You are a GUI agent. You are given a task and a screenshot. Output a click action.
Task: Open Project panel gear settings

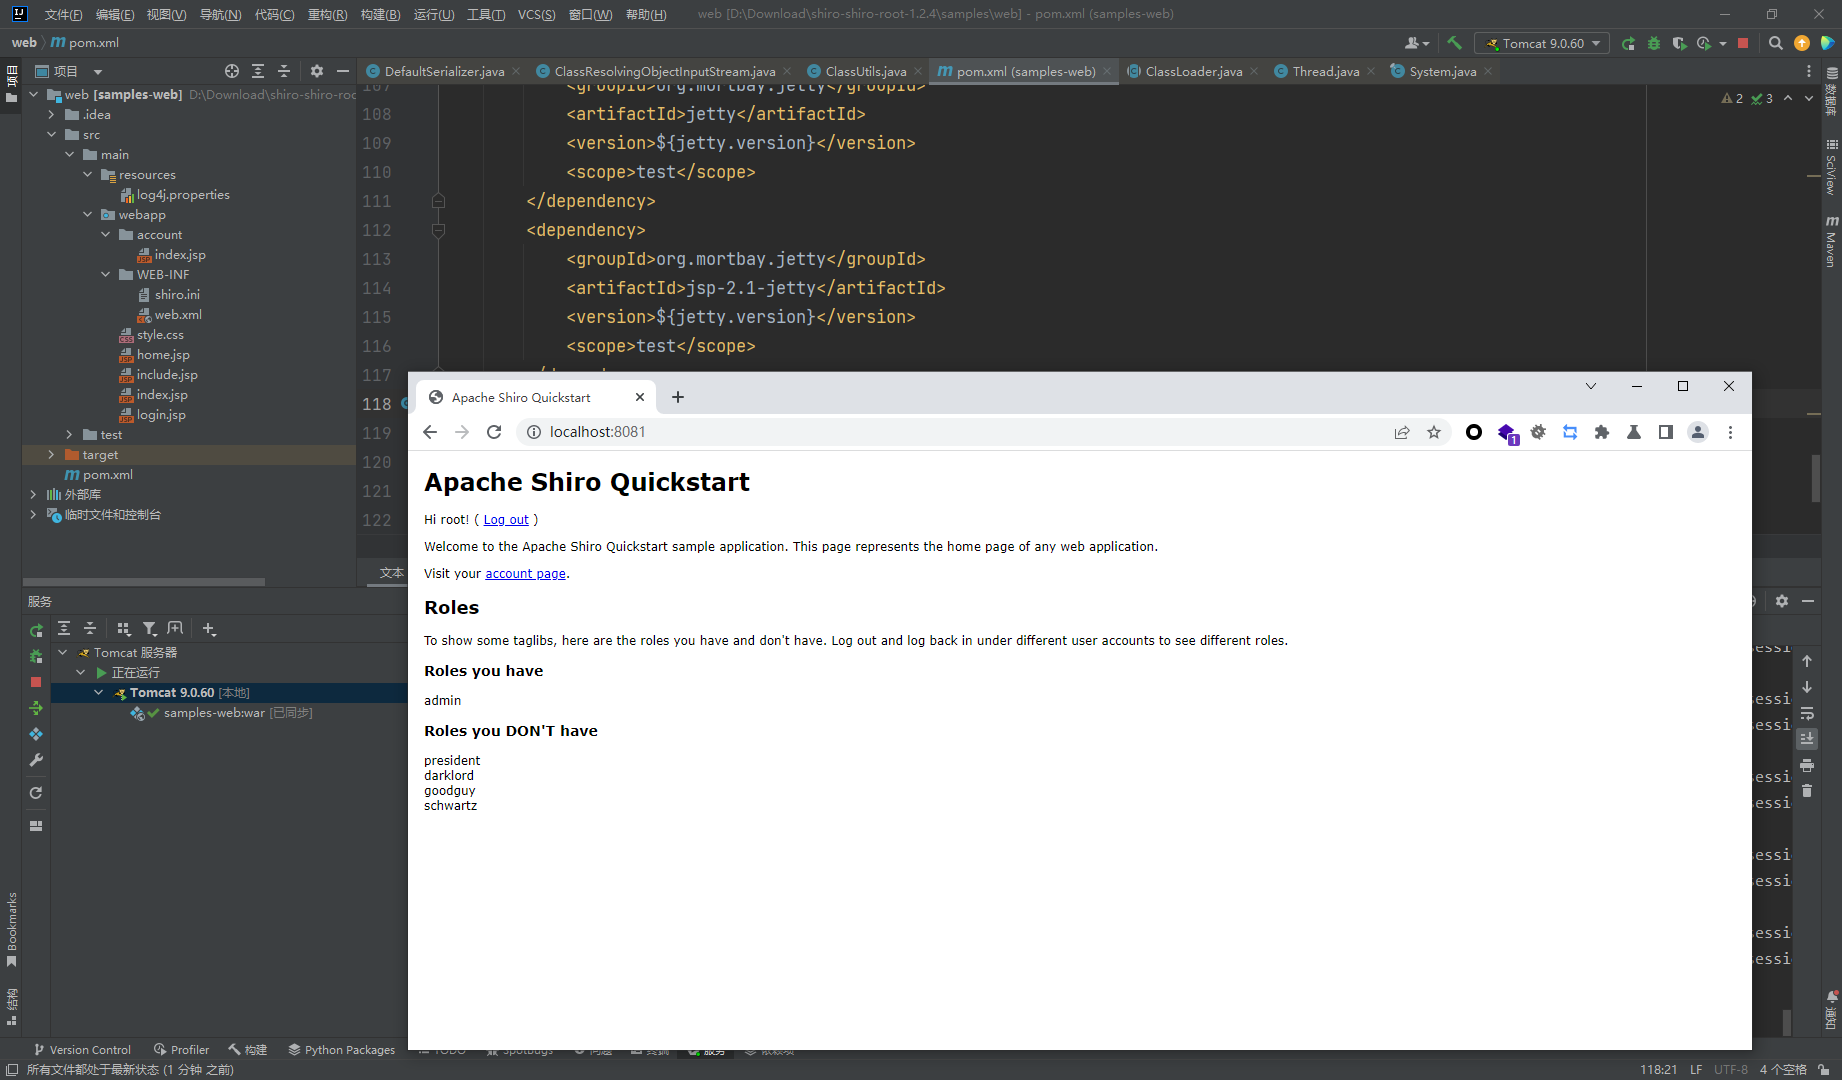[x=317, y=71]
